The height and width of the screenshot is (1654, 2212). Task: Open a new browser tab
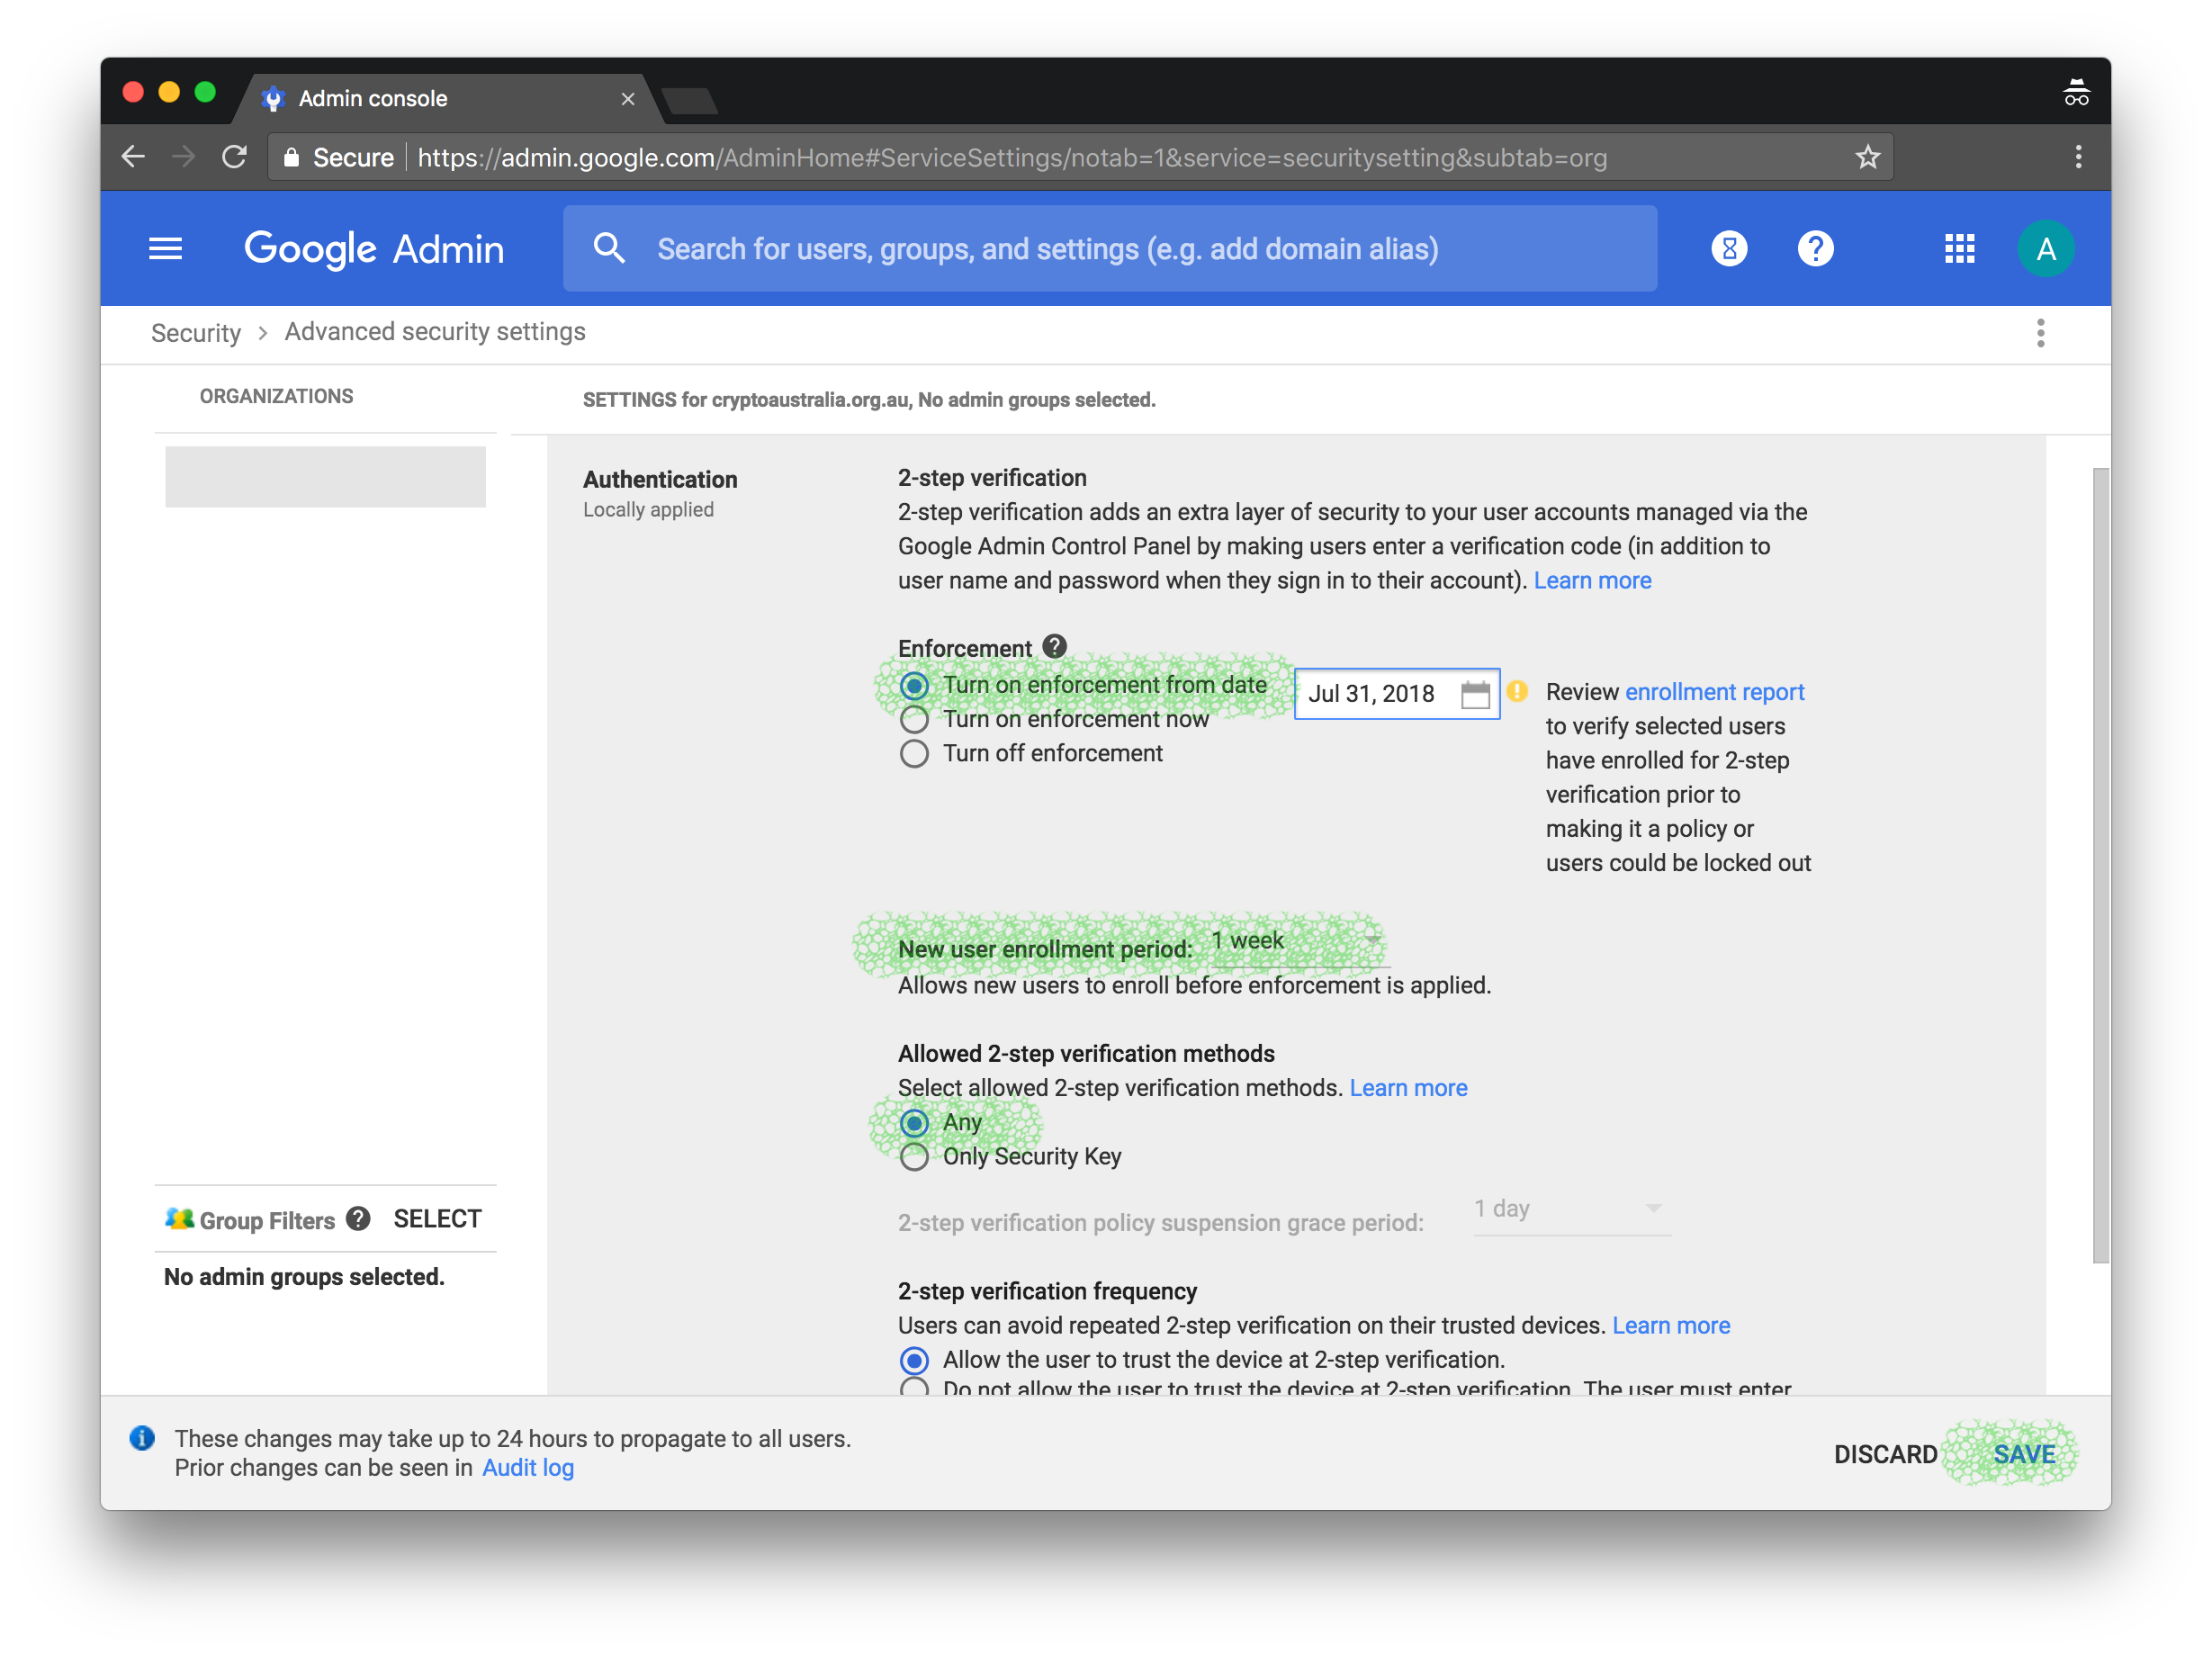coord(690,100)
